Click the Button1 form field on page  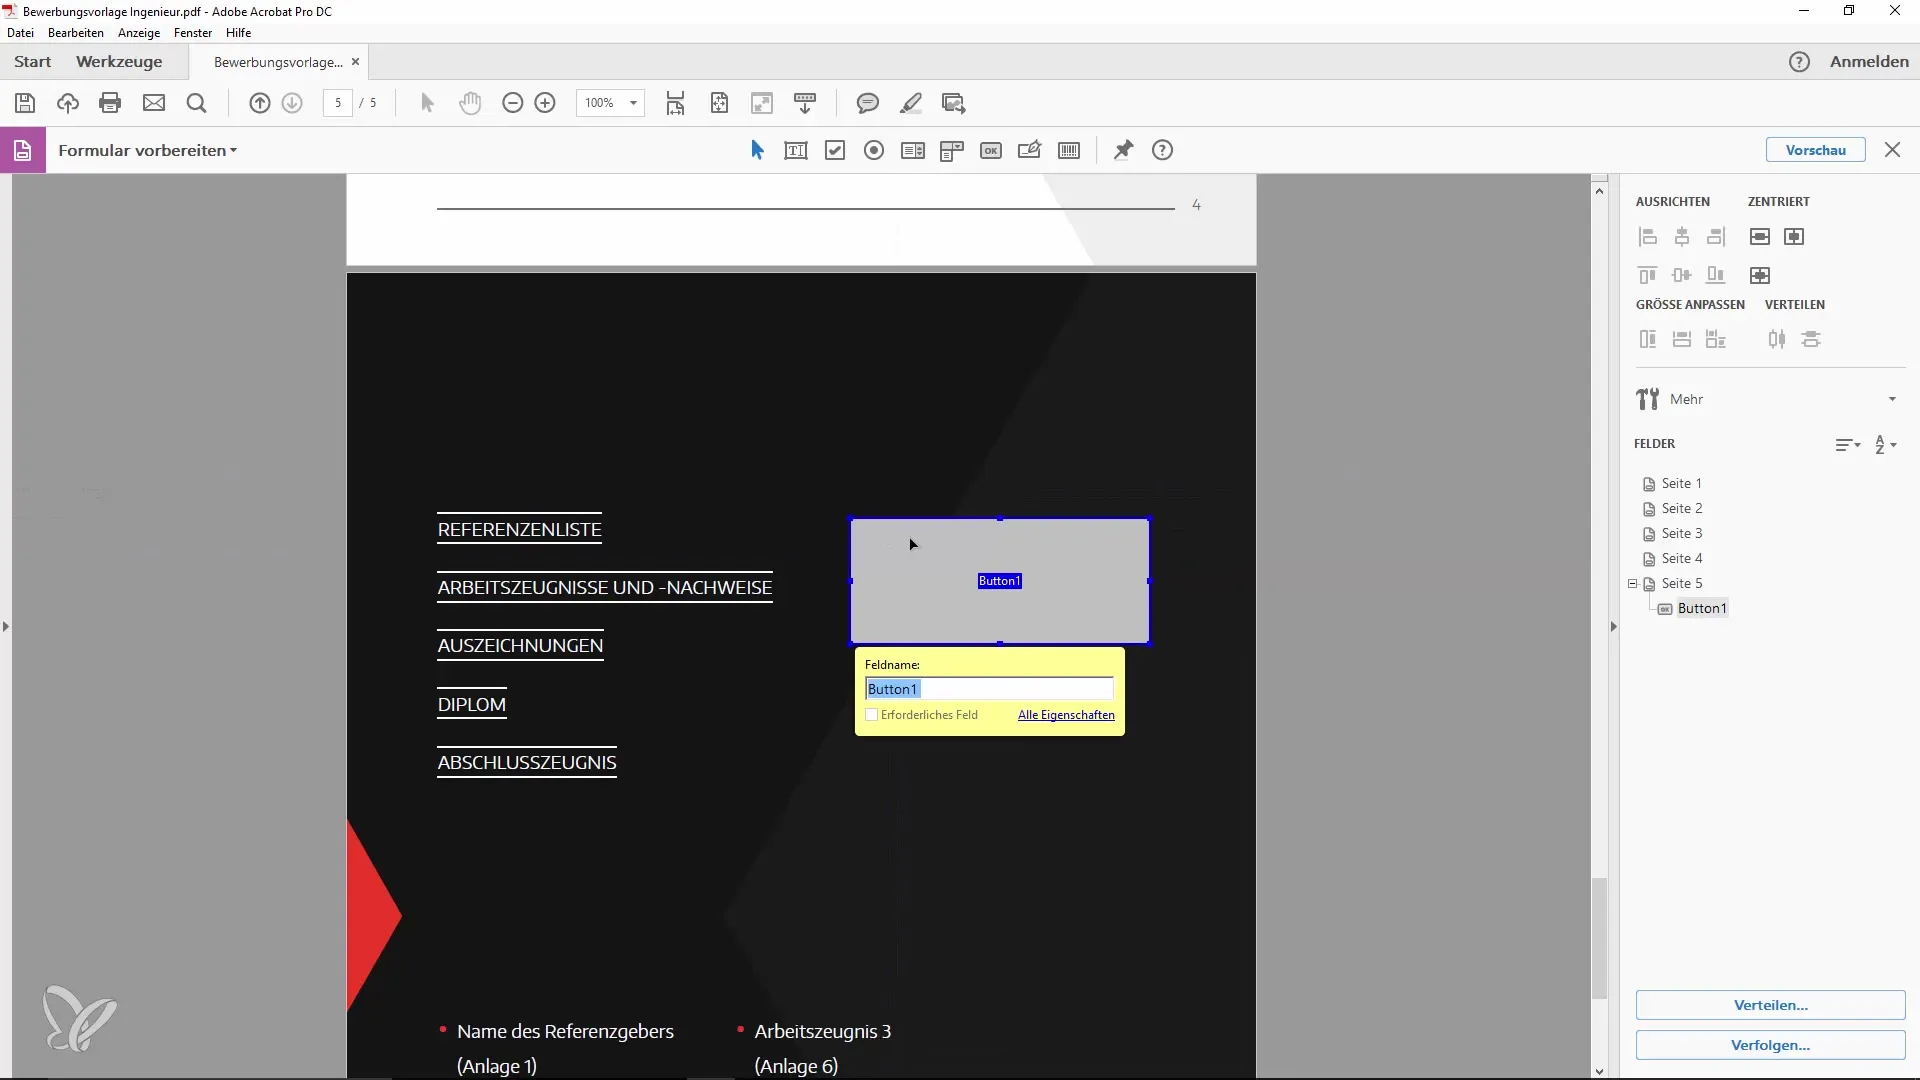1000,581
